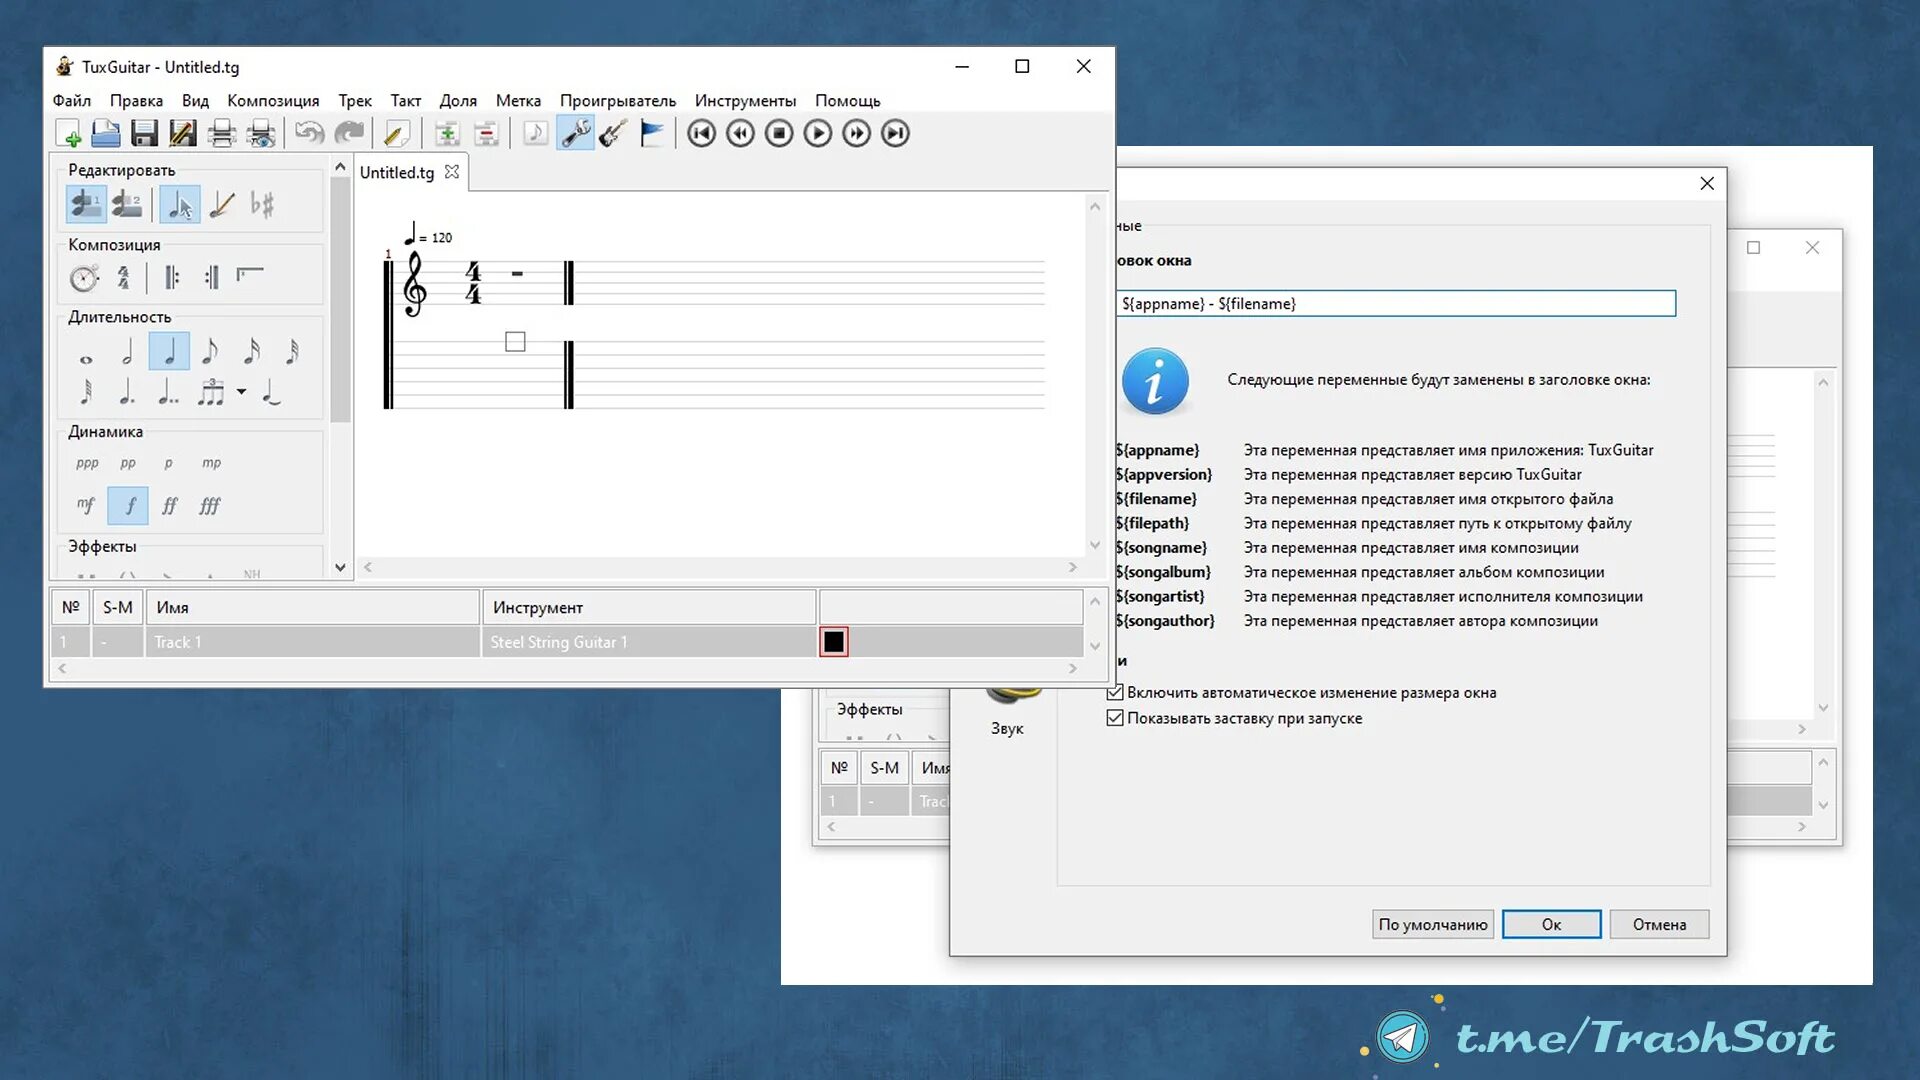This screenshot has height=1080, width=1920.
Task: Insert close-repeat bar icon
Action: [x=211, y=277]
